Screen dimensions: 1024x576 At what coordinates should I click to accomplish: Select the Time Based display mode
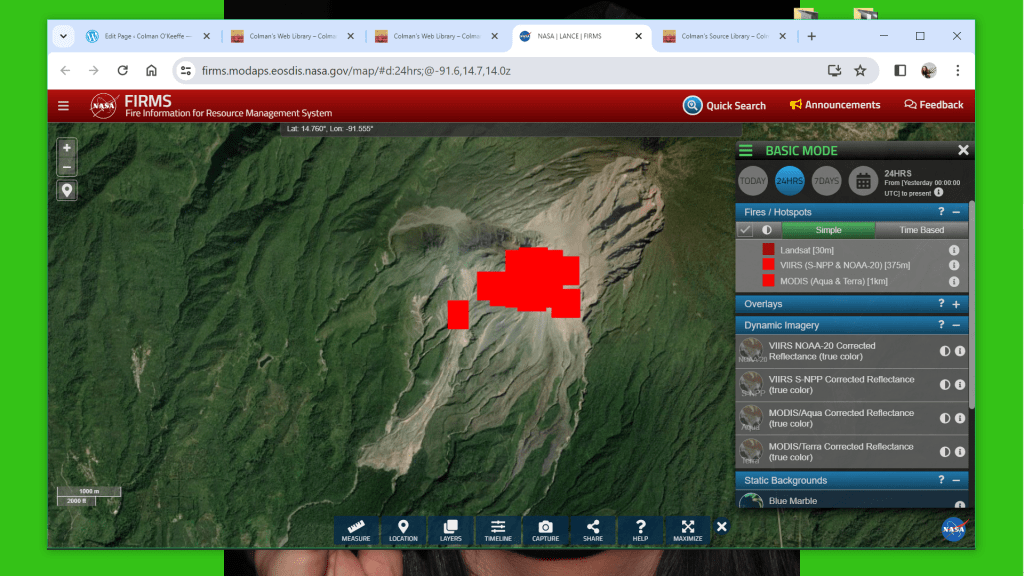click(921, 230)
